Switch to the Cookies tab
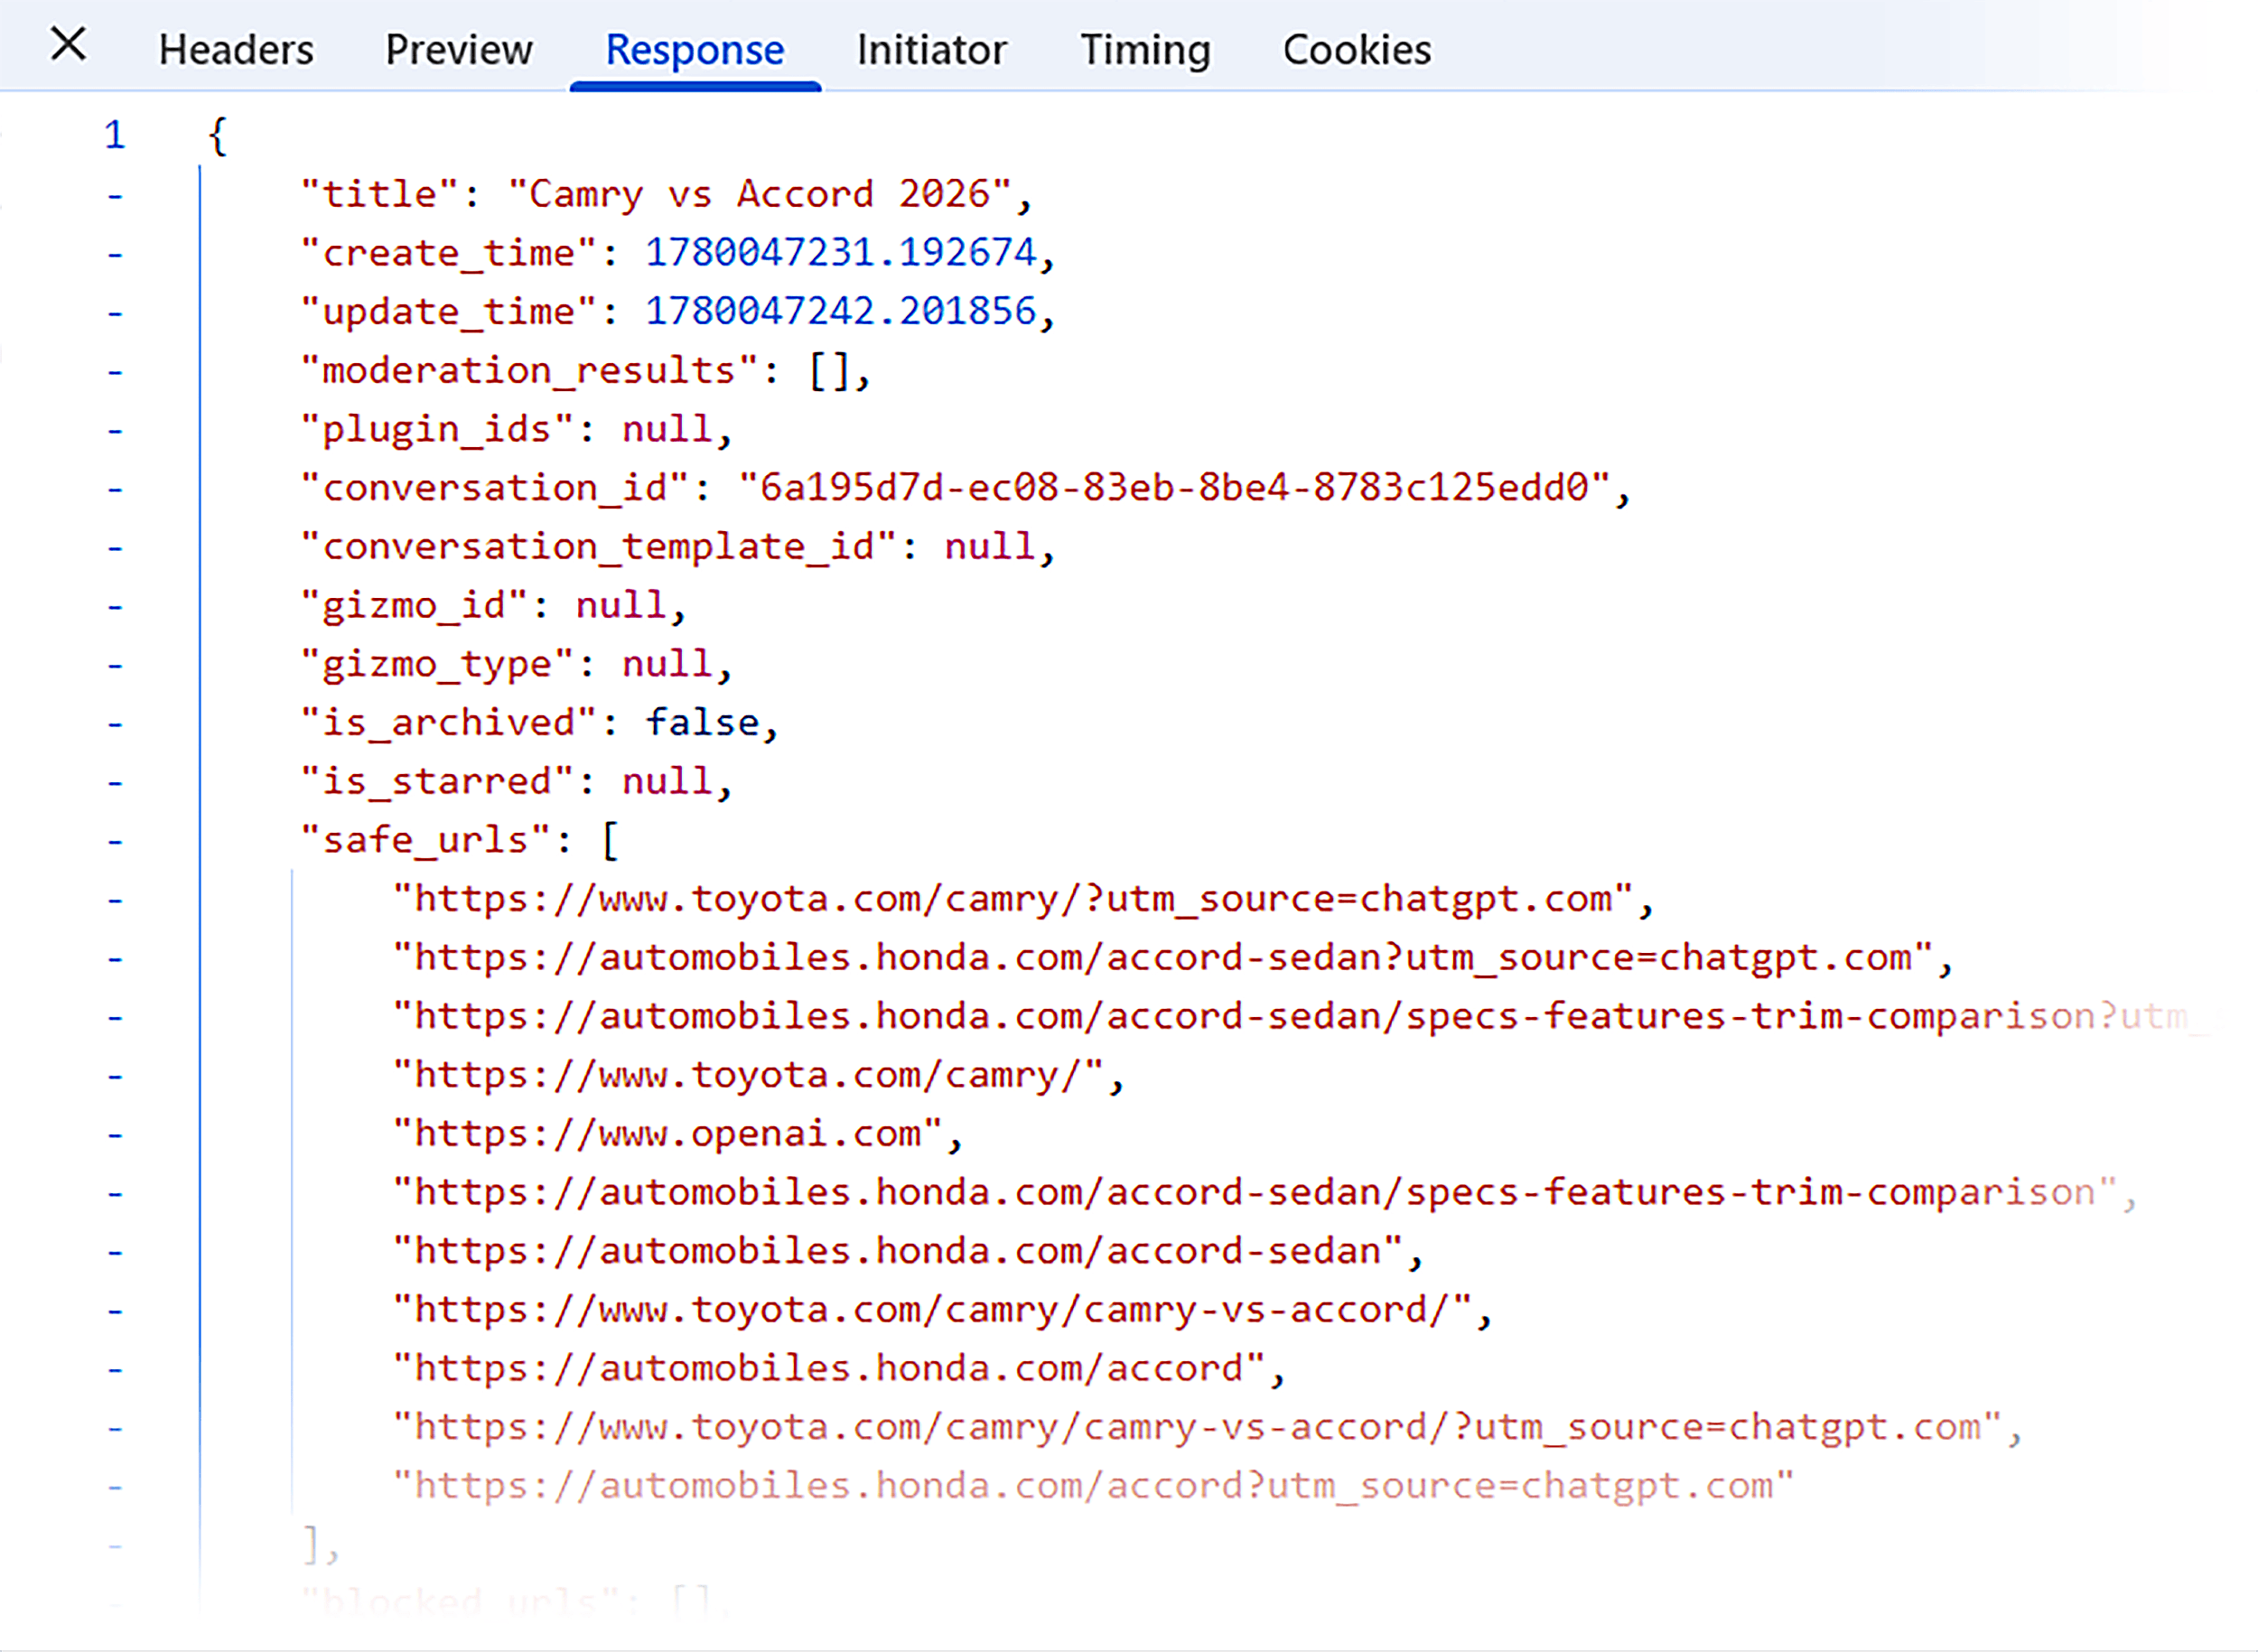 tap(1357, 50)
